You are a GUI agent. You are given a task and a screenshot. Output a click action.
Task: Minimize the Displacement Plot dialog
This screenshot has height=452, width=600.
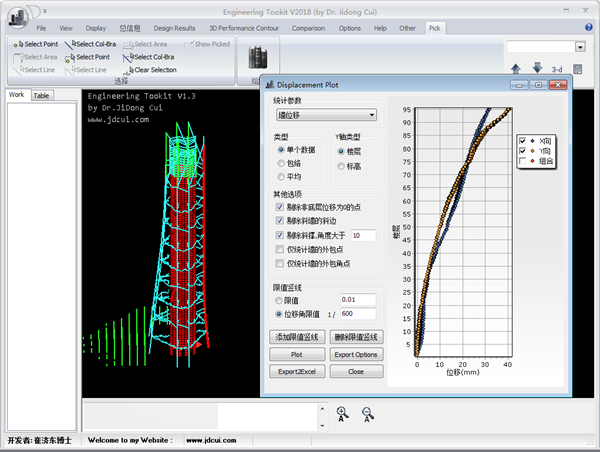pos(519,85)
